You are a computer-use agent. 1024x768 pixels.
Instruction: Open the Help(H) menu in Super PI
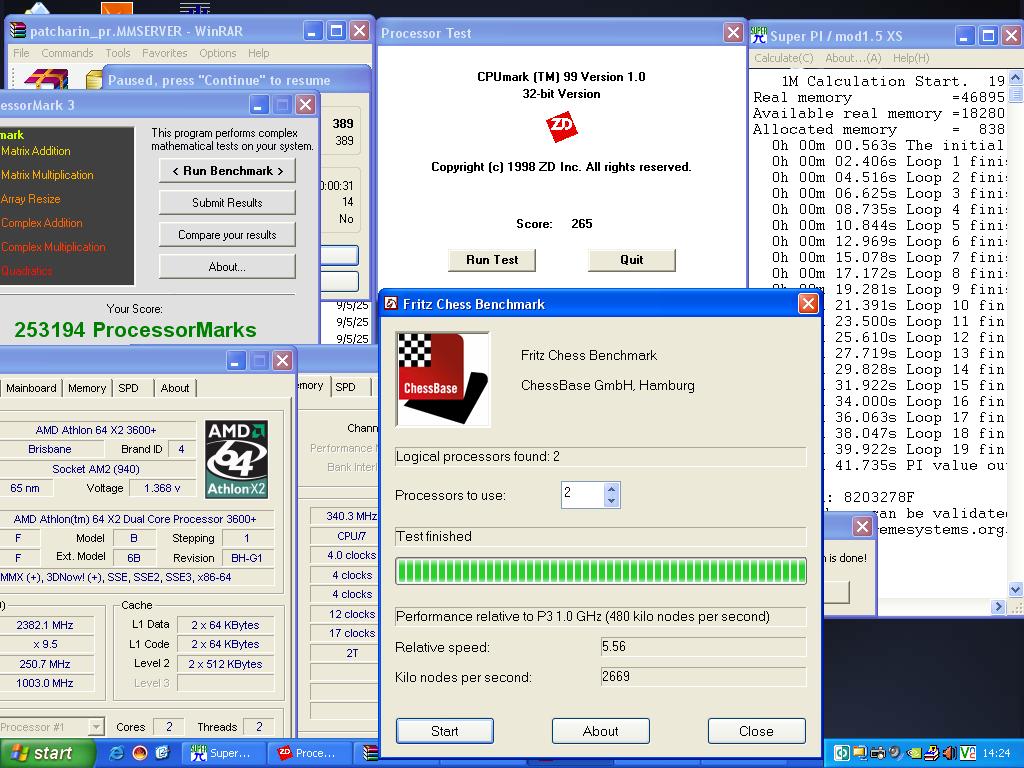click(x=911, y=58)
